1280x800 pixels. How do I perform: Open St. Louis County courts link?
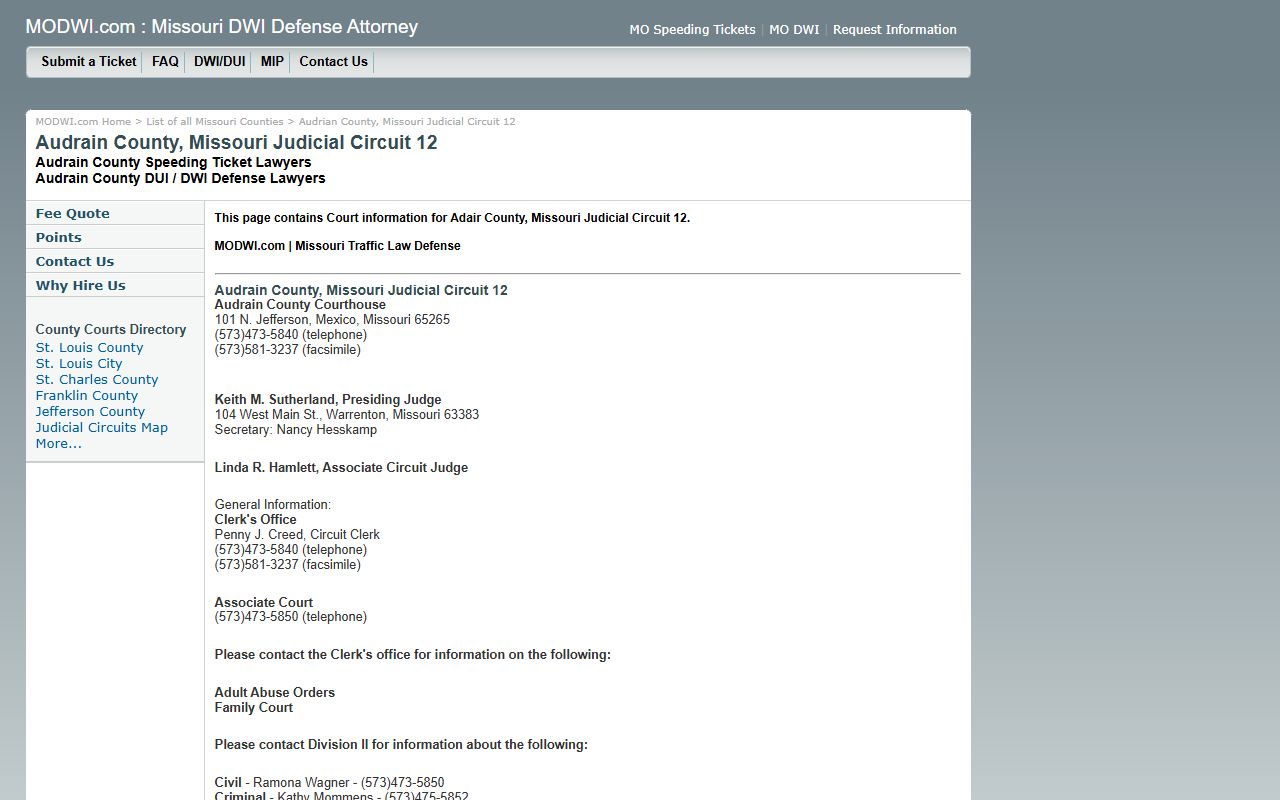89,348
